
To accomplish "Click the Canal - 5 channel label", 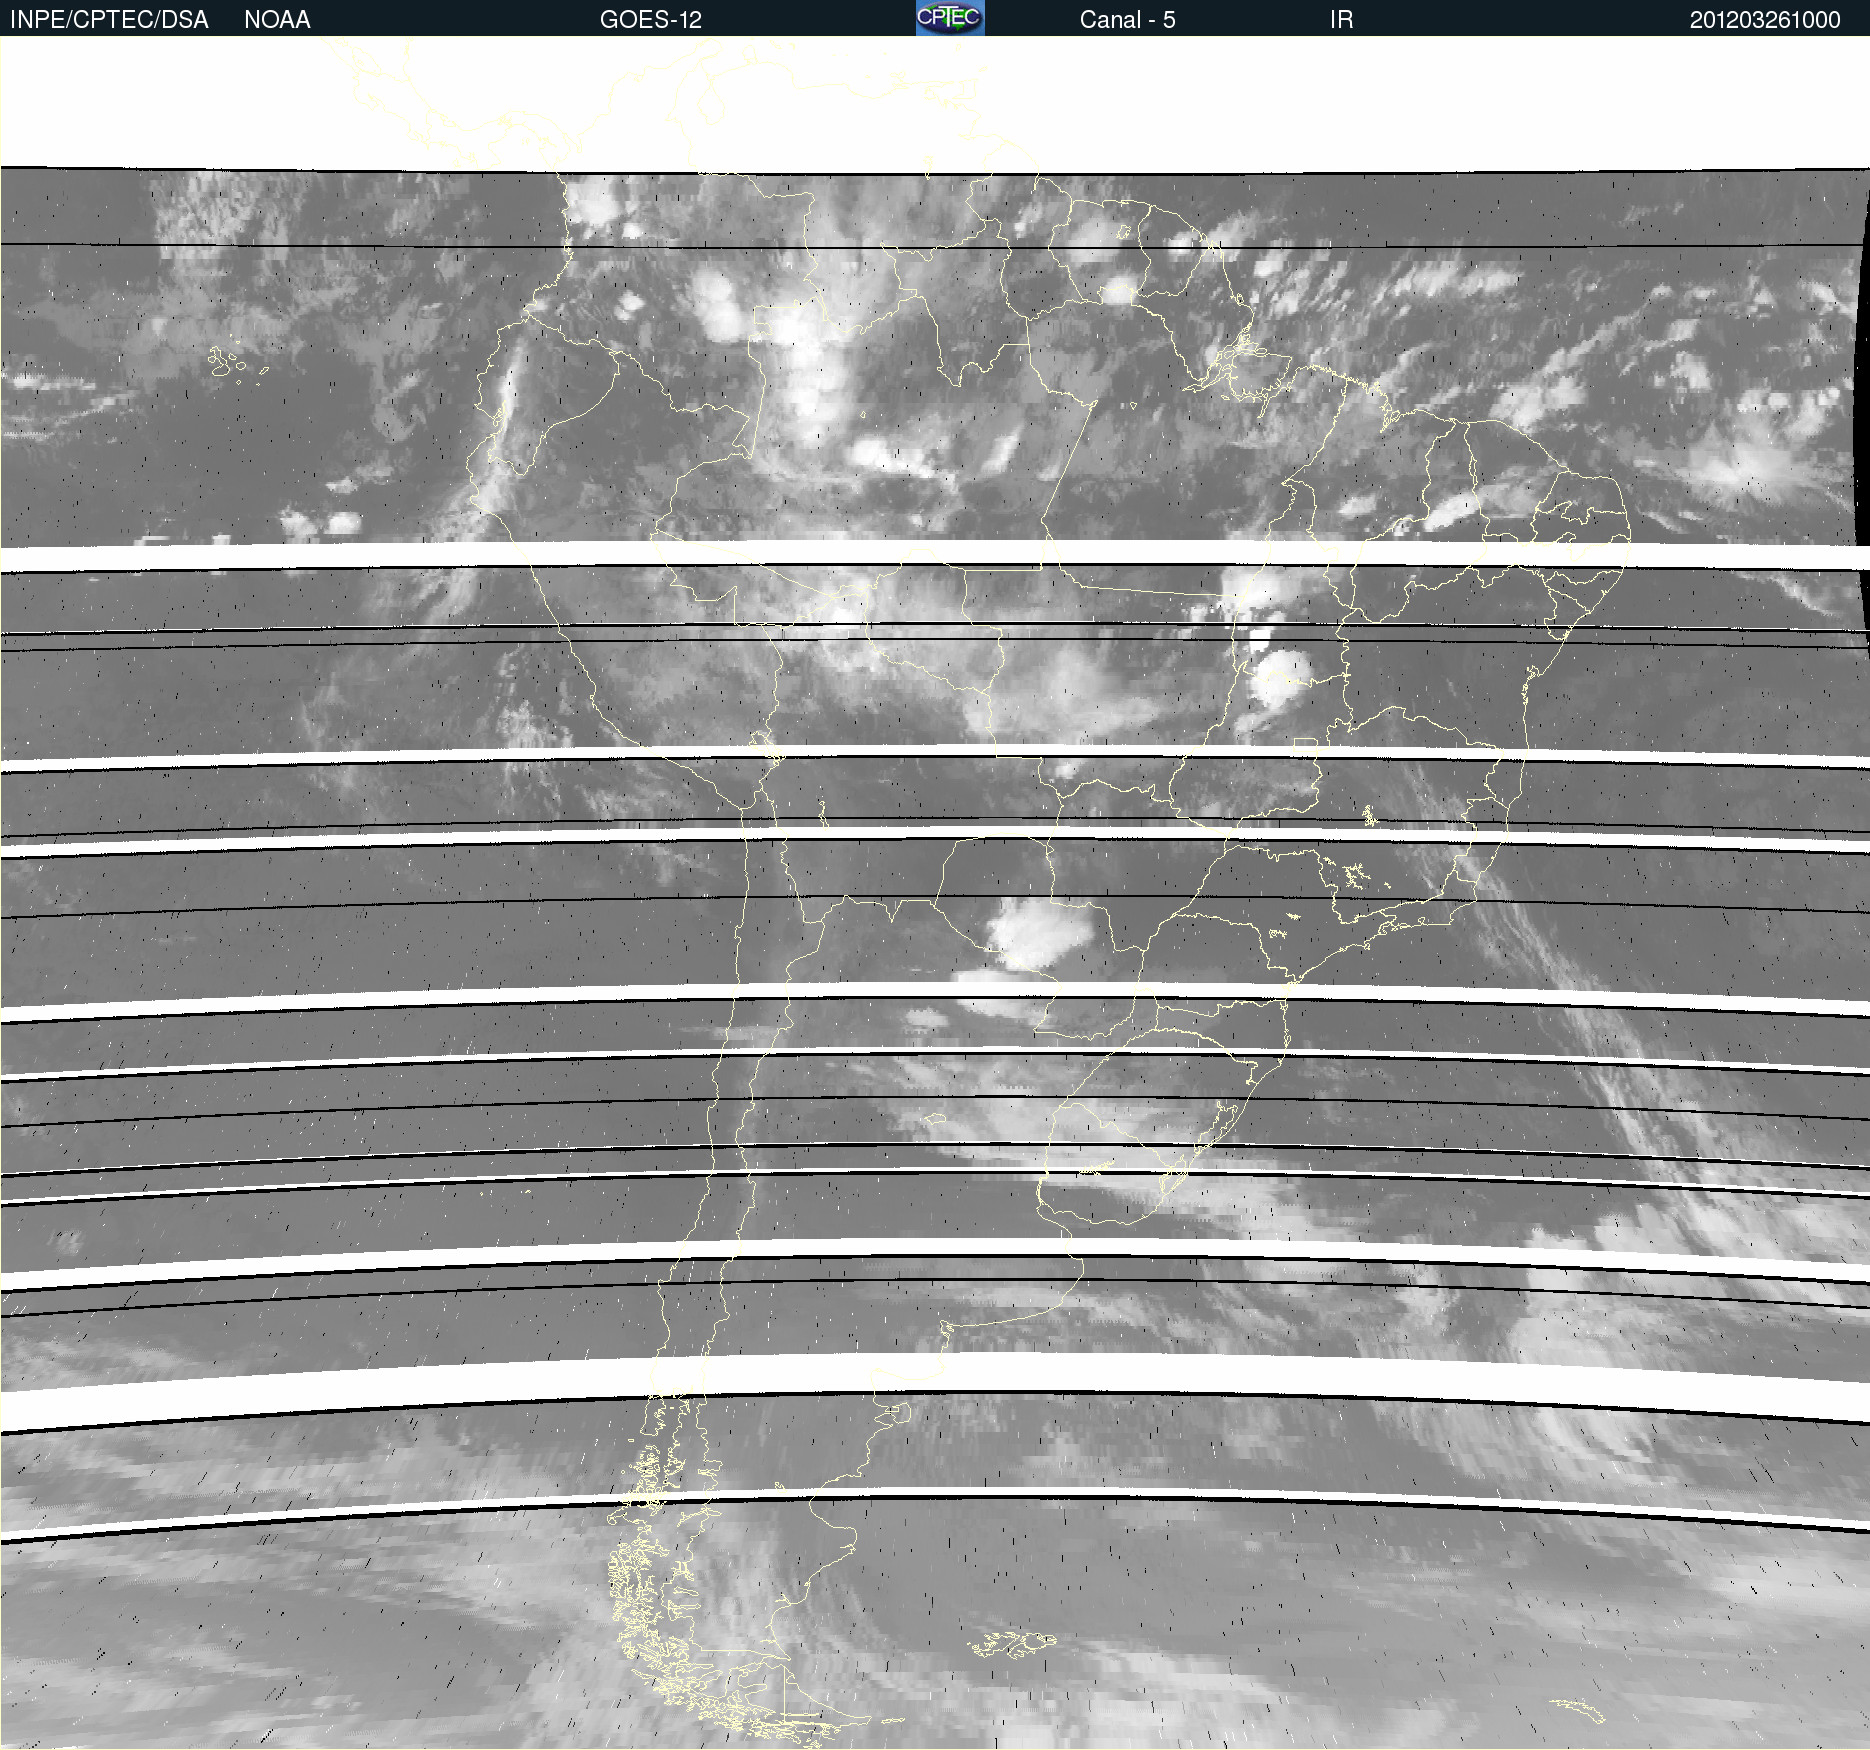I will click(1127, 20).
